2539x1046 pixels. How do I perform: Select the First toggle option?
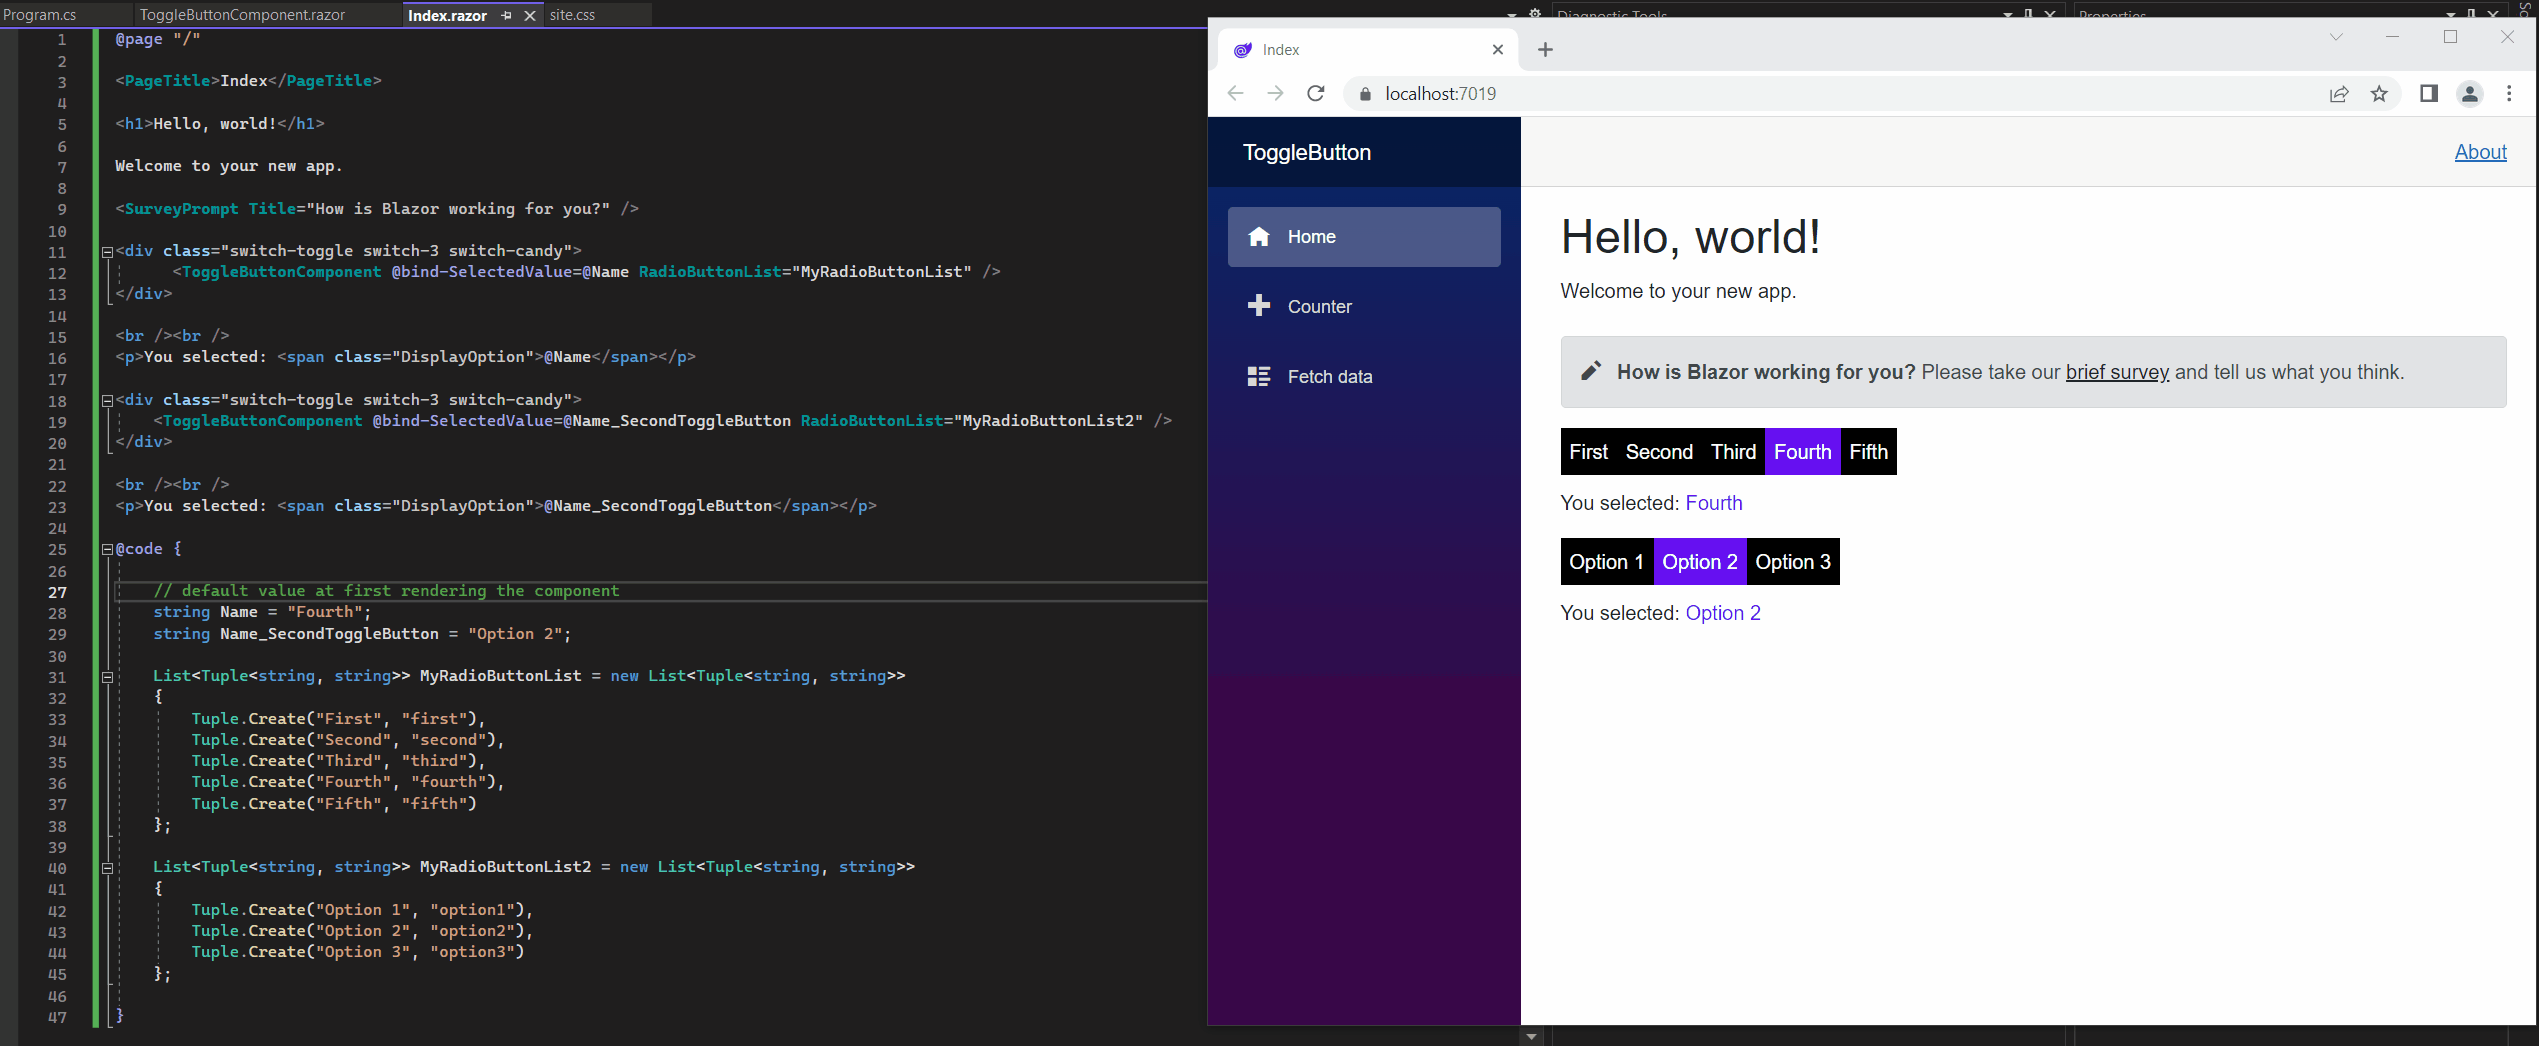tap(1588, 451)
